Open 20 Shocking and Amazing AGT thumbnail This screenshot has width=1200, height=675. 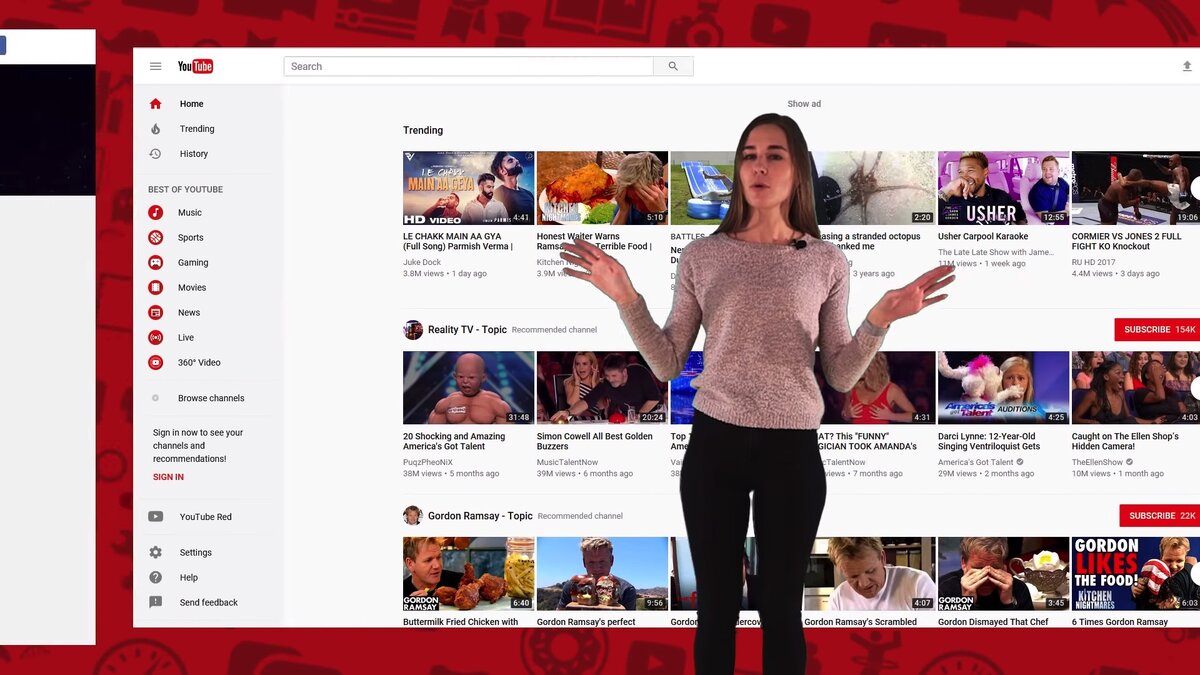(468, 388)
